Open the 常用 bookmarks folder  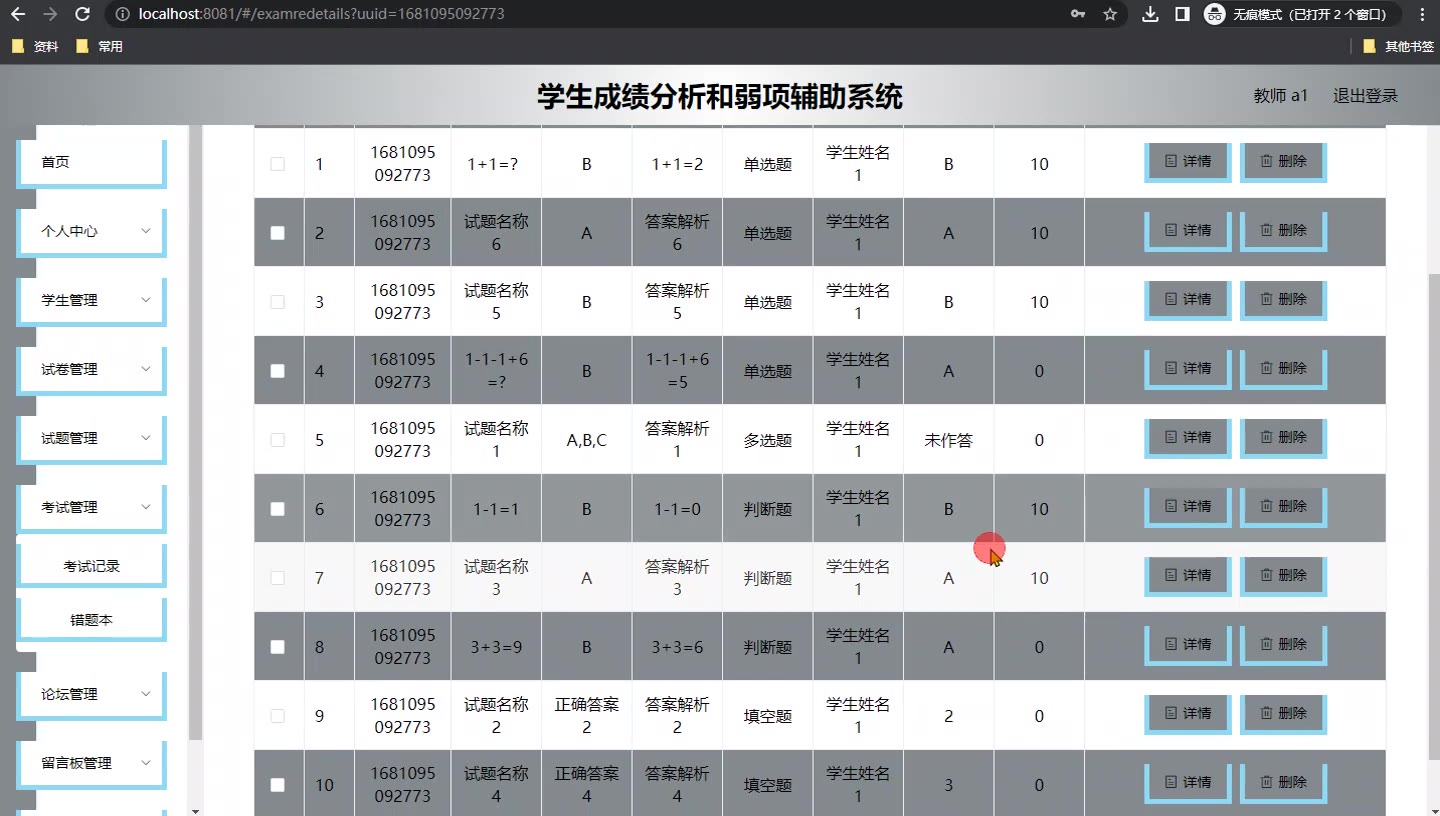pyautogui.click(x=98, y=46)
